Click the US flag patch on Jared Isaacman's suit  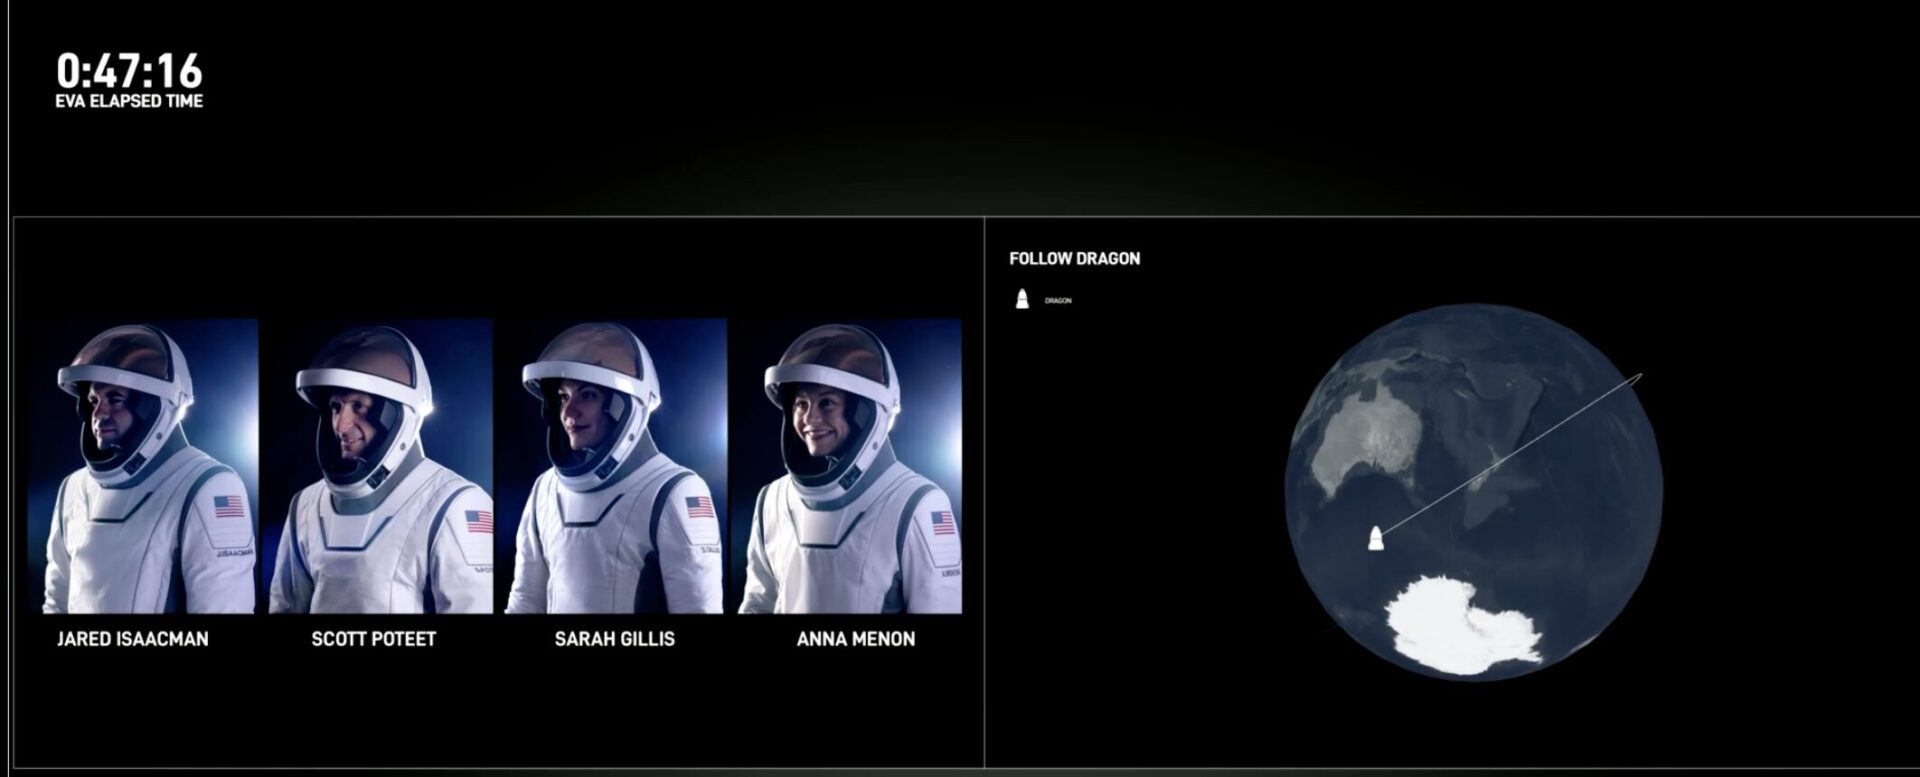coord(229,507)
